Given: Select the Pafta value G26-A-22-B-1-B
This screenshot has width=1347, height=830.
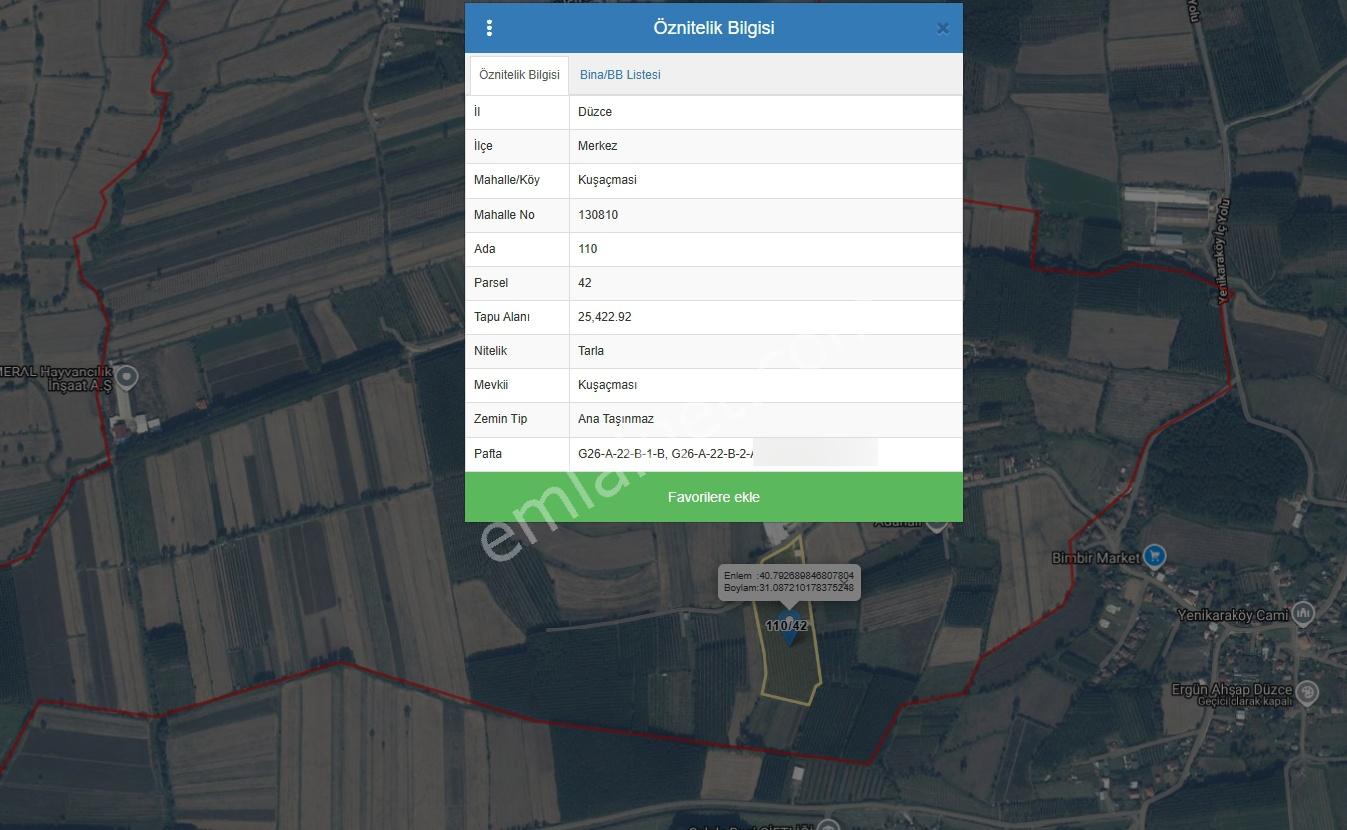Looking at the screenshot, I should click(x=622, y=454).
